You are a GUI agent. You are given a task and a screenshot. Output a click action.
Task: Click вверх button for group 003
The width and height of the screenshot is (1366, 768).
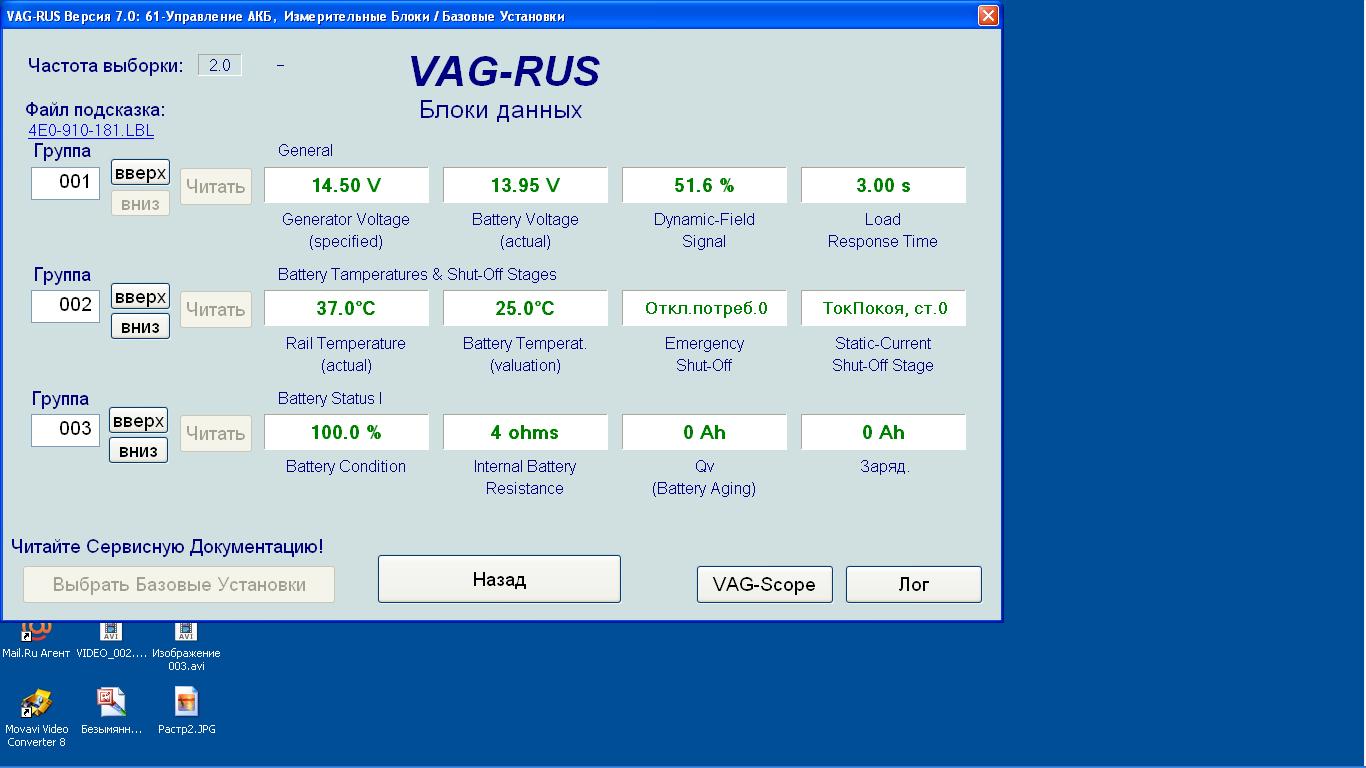[138, 421]
